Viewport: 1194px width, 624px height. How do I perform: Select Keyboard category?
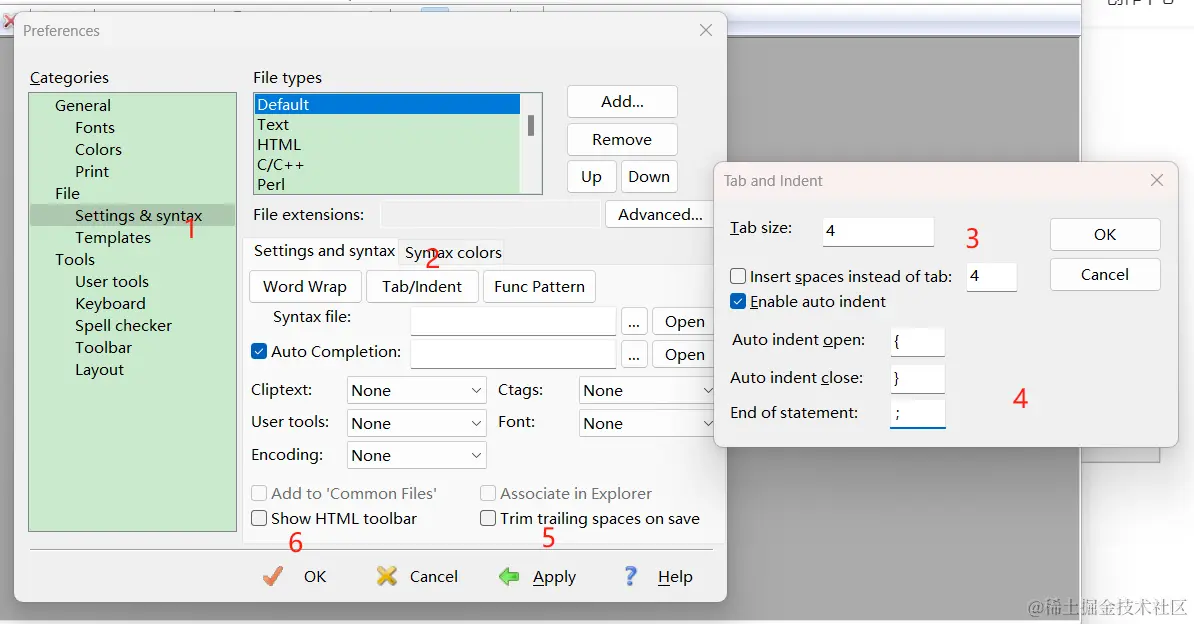[x=110, y=304]
